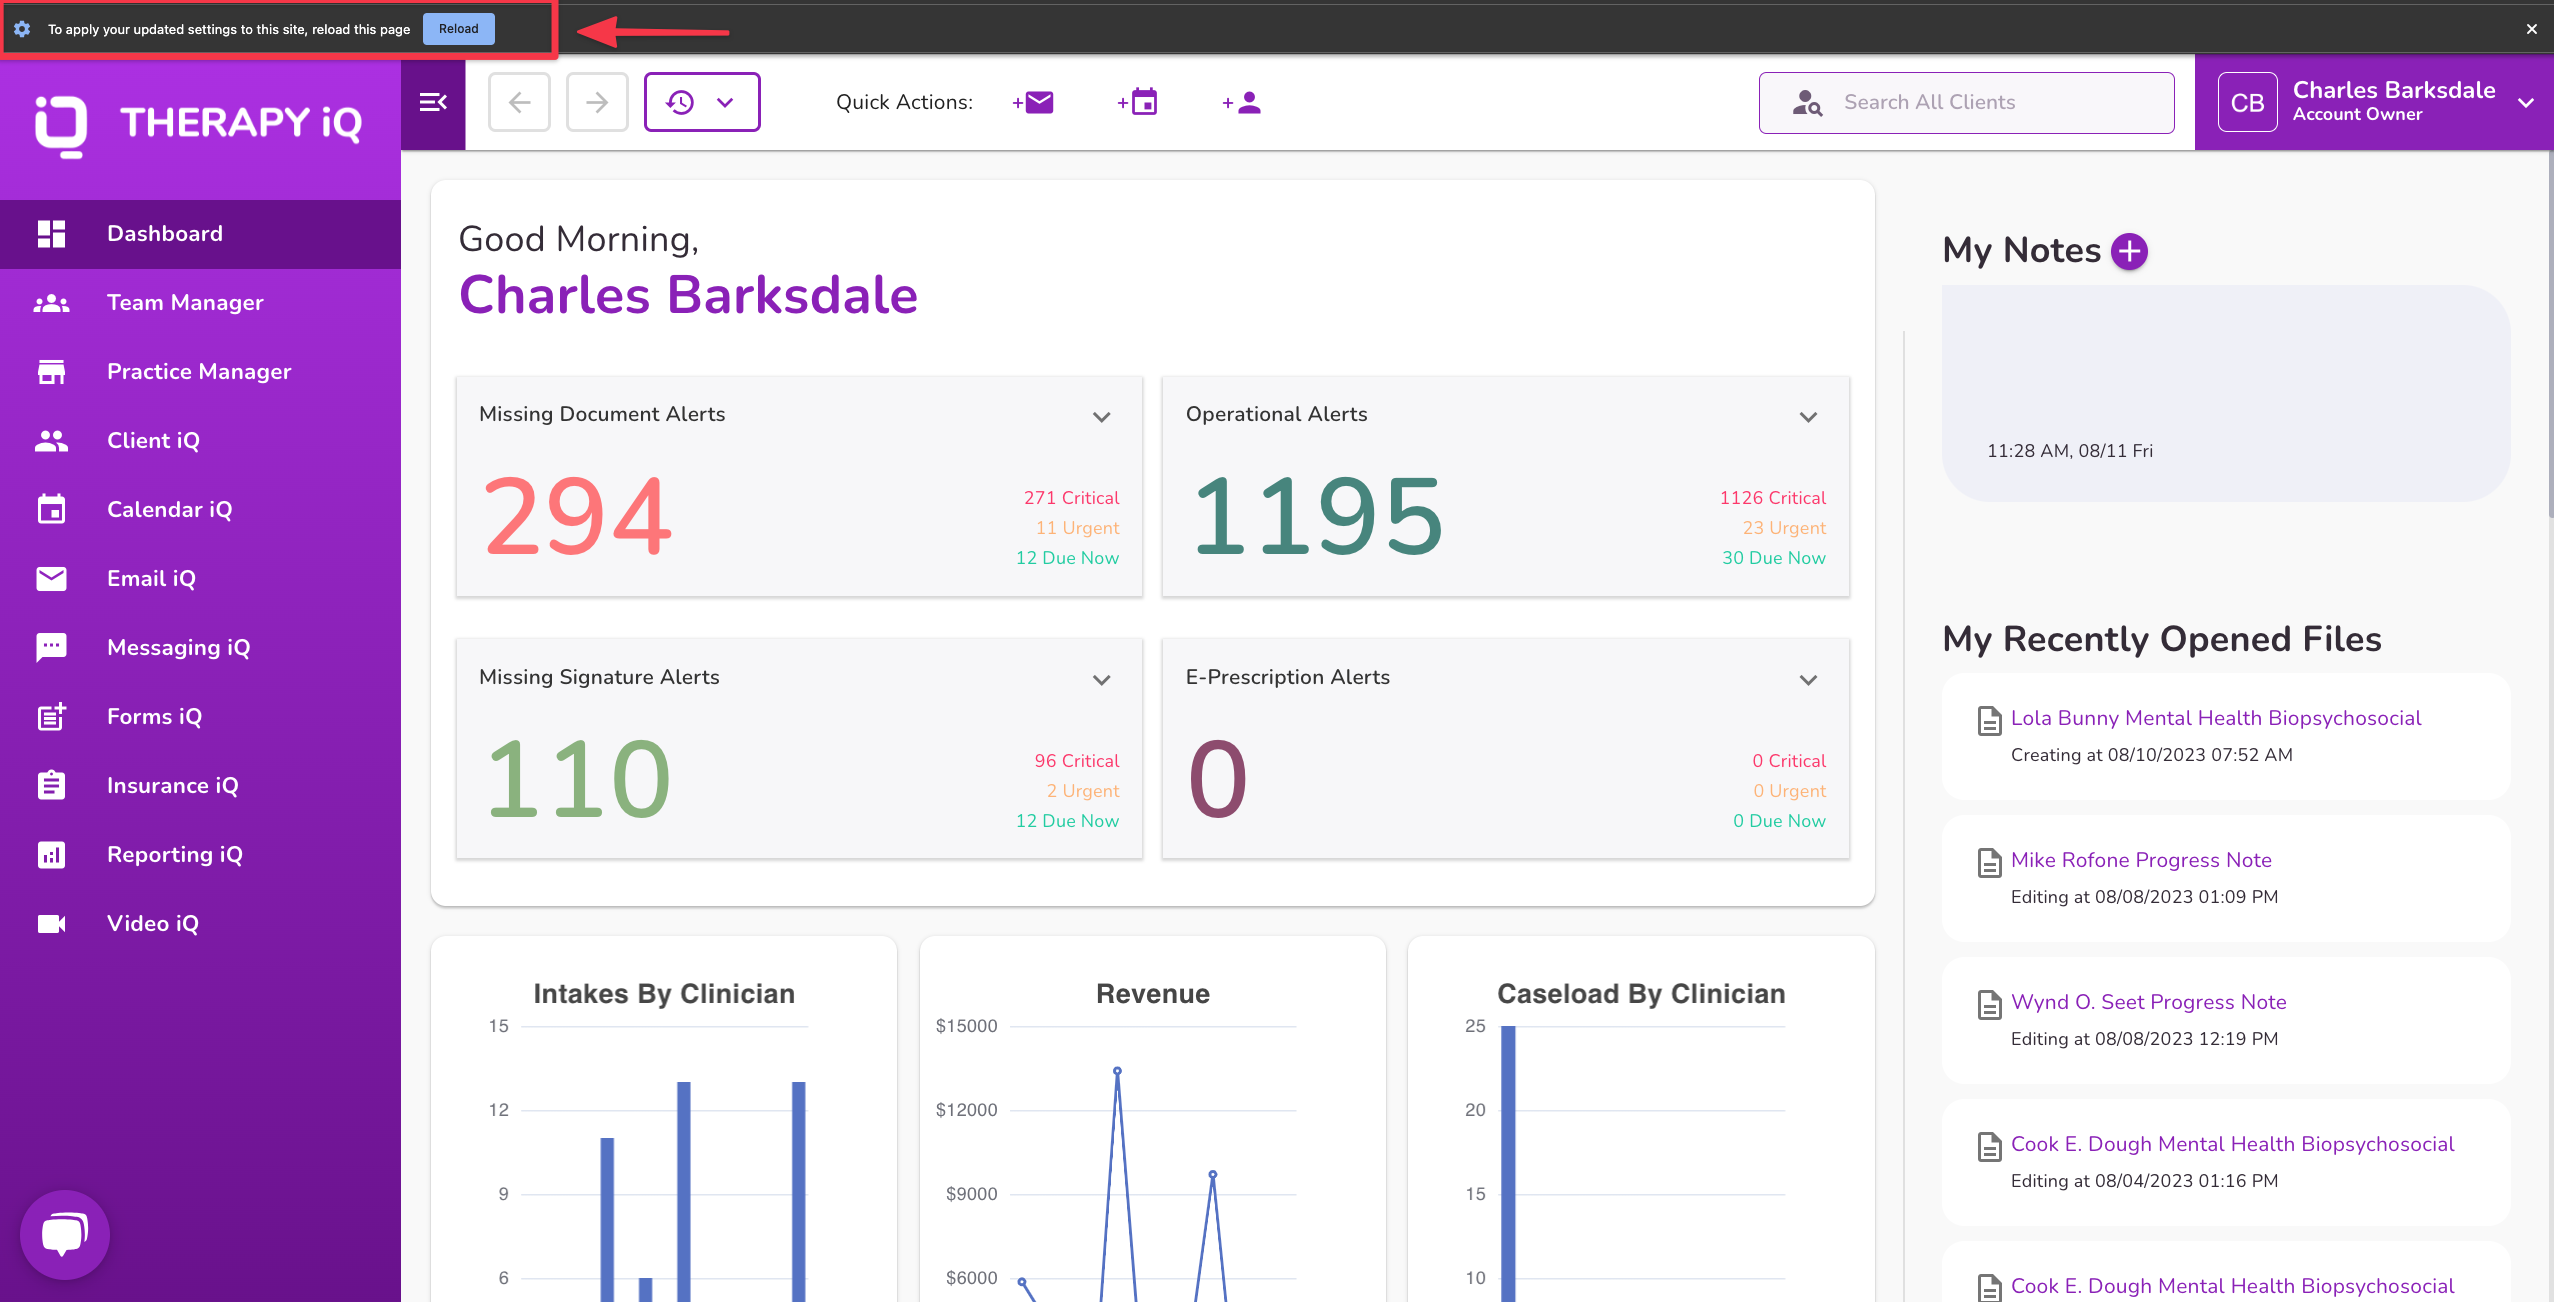
Task: Expand Operational Alerts card
Action: (1808, 417)
